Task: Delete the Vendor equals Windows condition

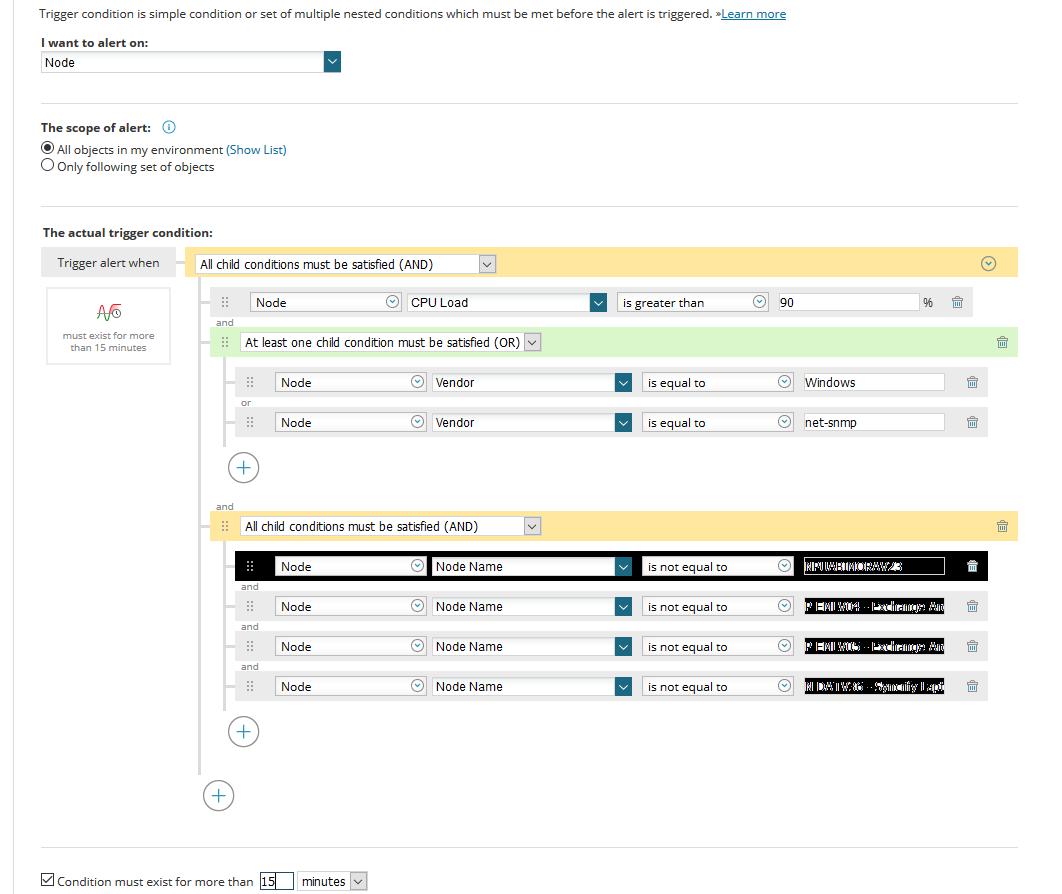Action: [972, 382]
